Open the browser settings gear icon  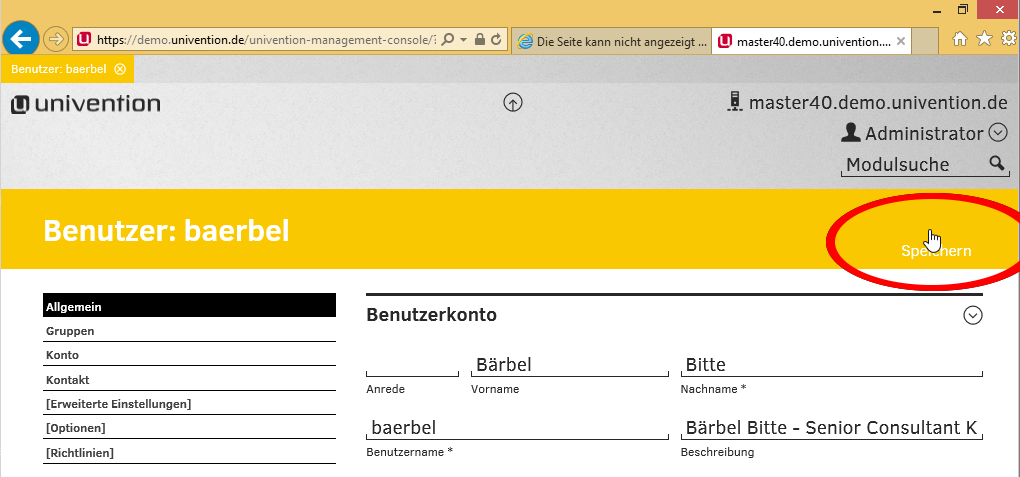point(1008,39)
